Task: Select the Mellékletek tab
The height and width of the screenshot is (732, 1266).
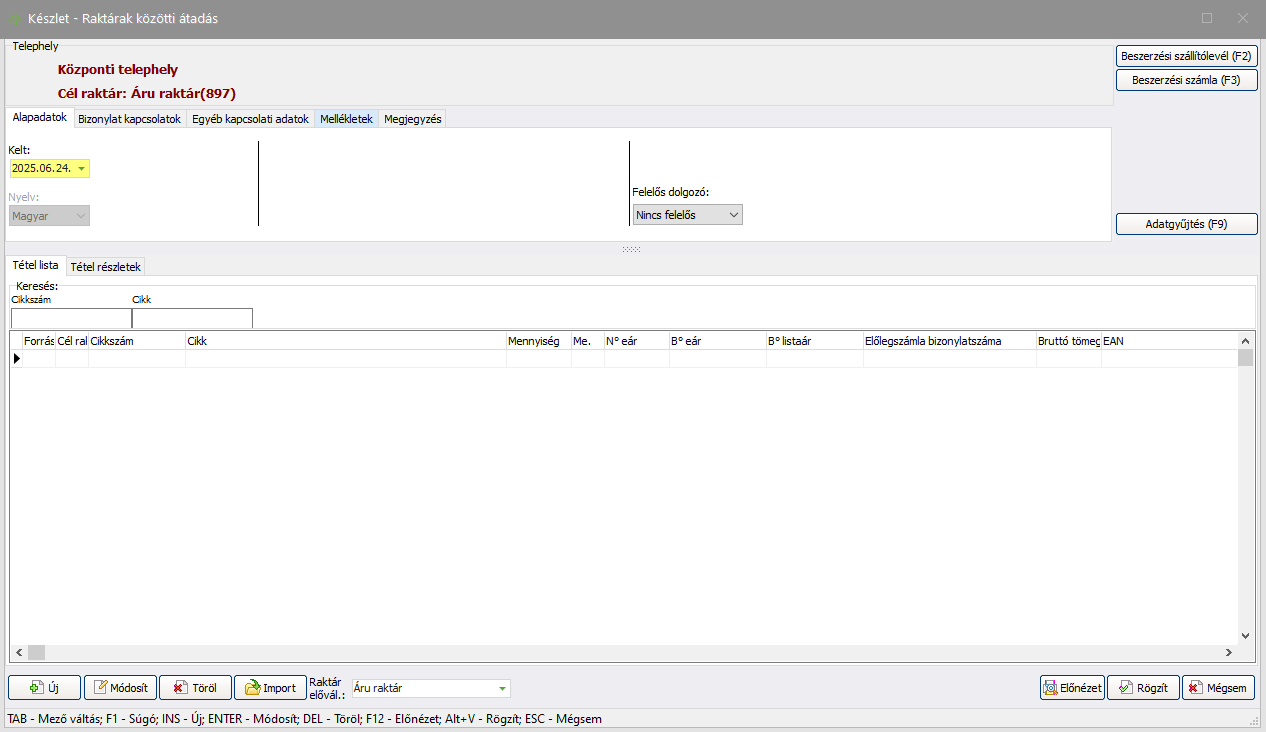Action: [x=346, y=119]
